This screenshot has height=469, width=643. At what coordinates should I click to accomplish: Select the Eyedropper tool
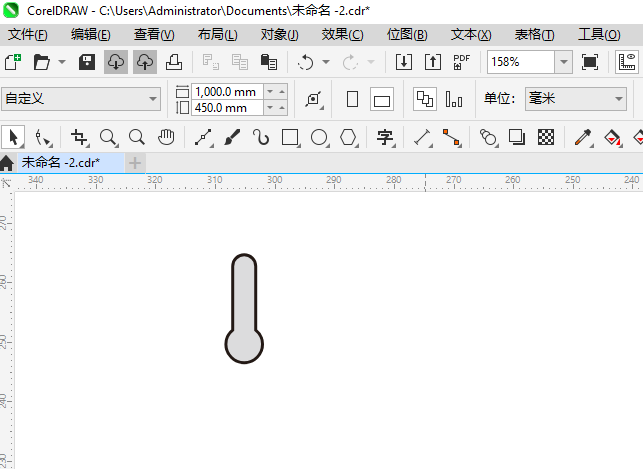point(583,137)
